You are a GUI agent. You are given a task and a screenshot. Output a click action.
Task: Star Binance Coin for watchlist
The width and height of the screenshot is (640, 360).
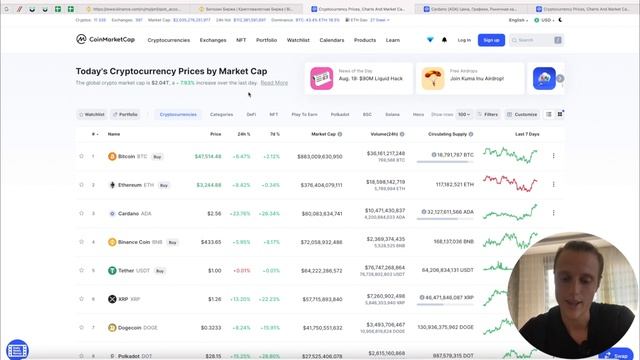coord(81,242)
